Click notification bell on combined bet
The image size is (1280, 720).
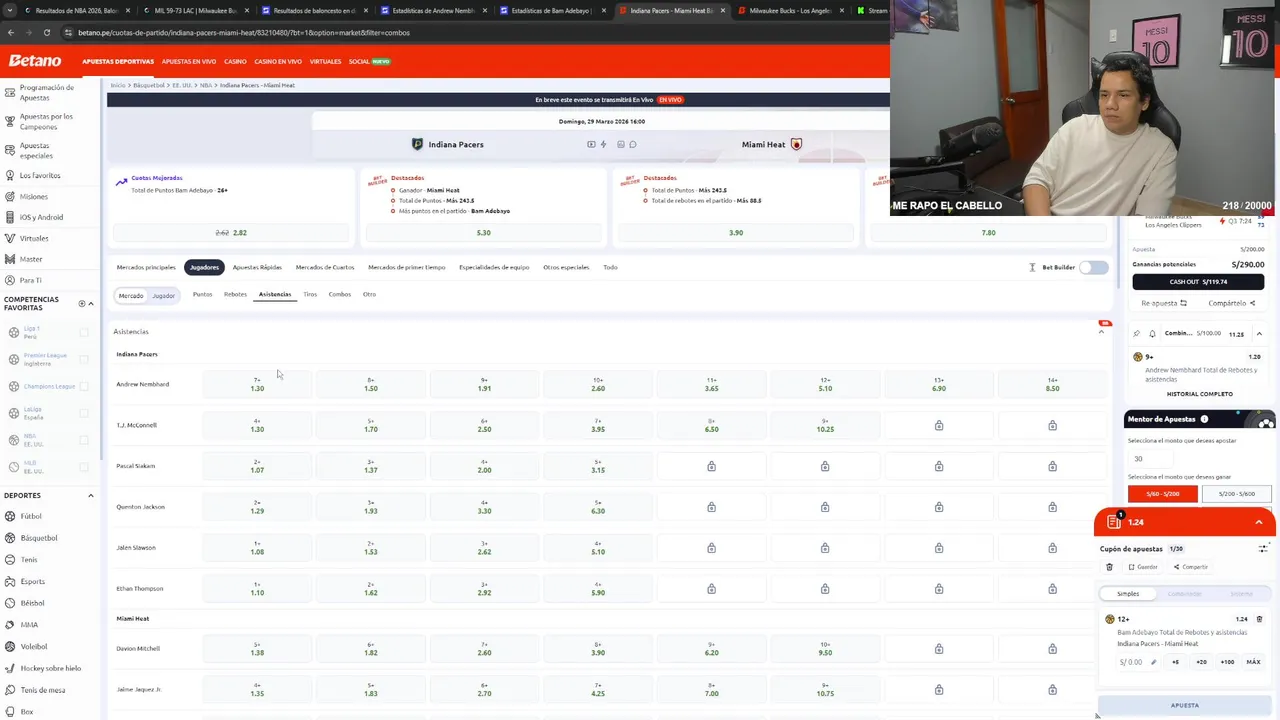click(x=1152, y=334)
